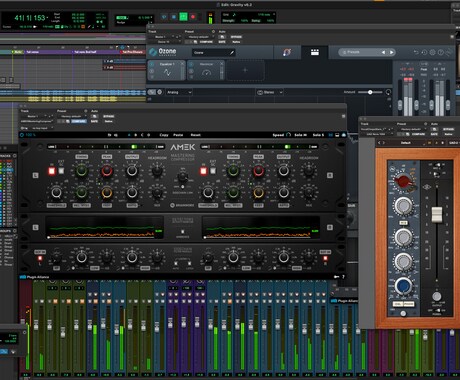460x380 pixels.
Task: Click the left channel L link button on AMEK
Action: (35, 175)
